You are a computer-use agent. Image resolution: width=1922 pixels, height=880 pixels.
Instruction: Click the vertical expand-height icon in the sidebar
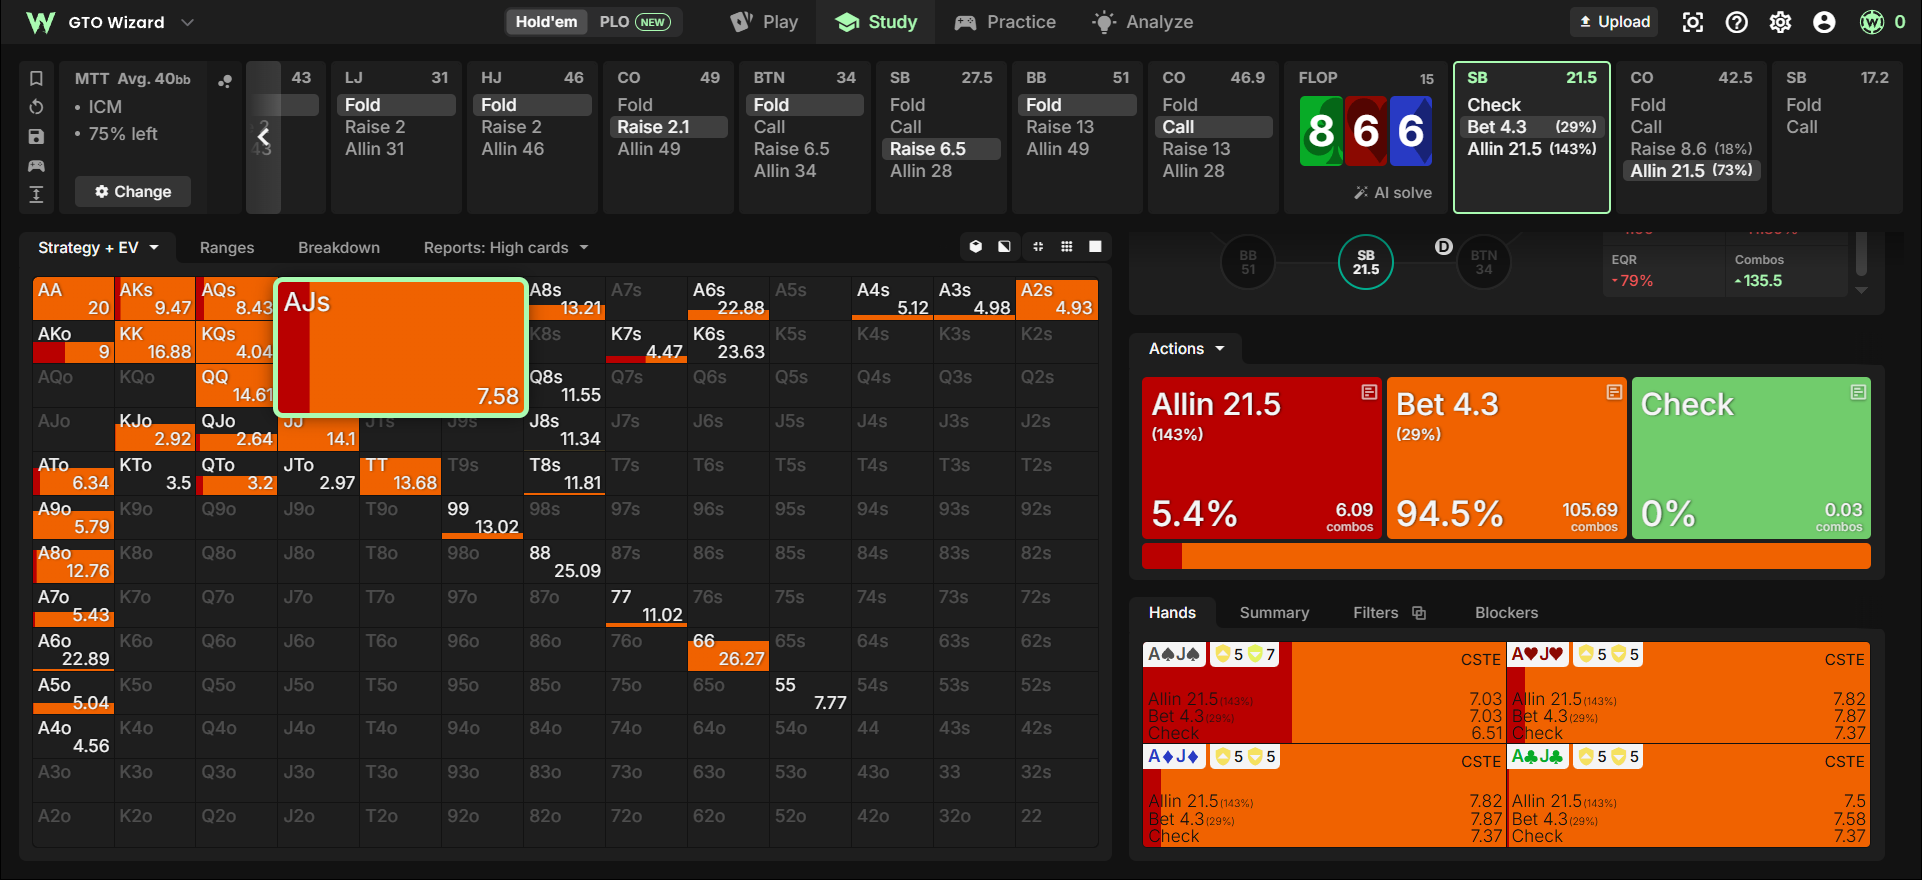click(x=36, y=194)
